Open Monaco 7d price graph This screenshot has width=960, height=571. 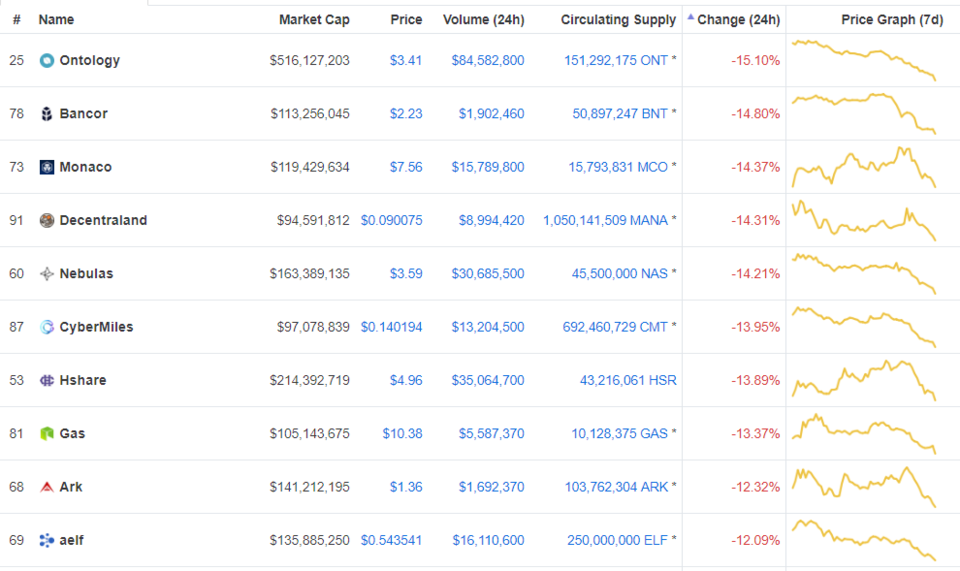click(864, 166)
